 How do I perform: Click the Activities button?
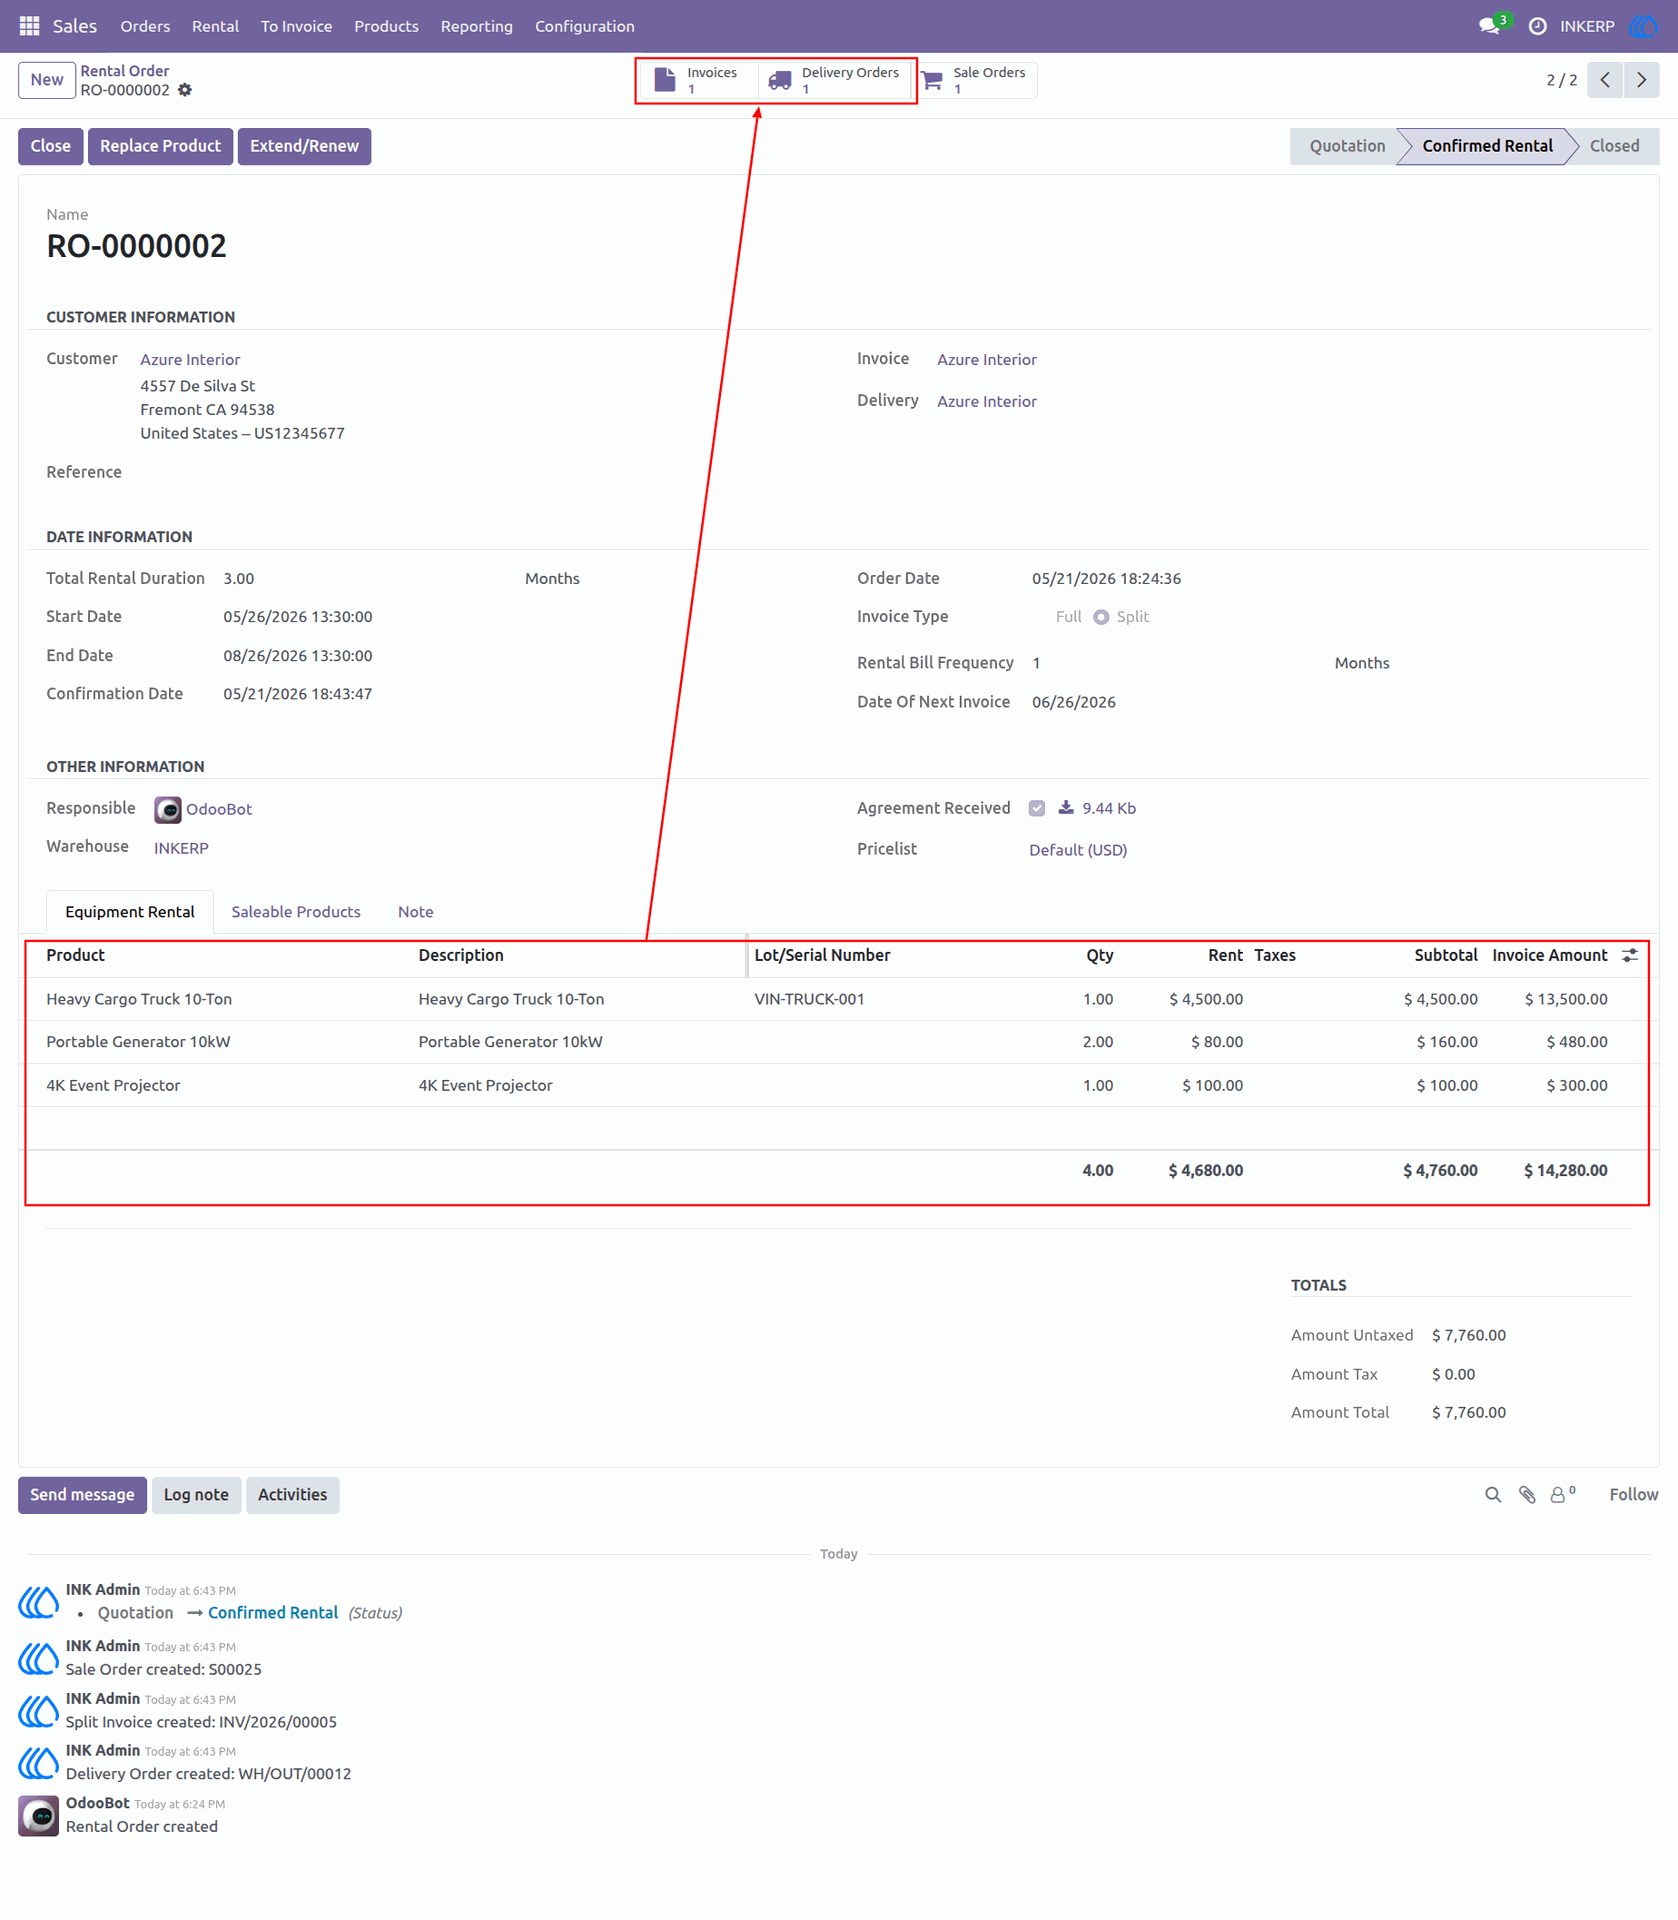292,1494
